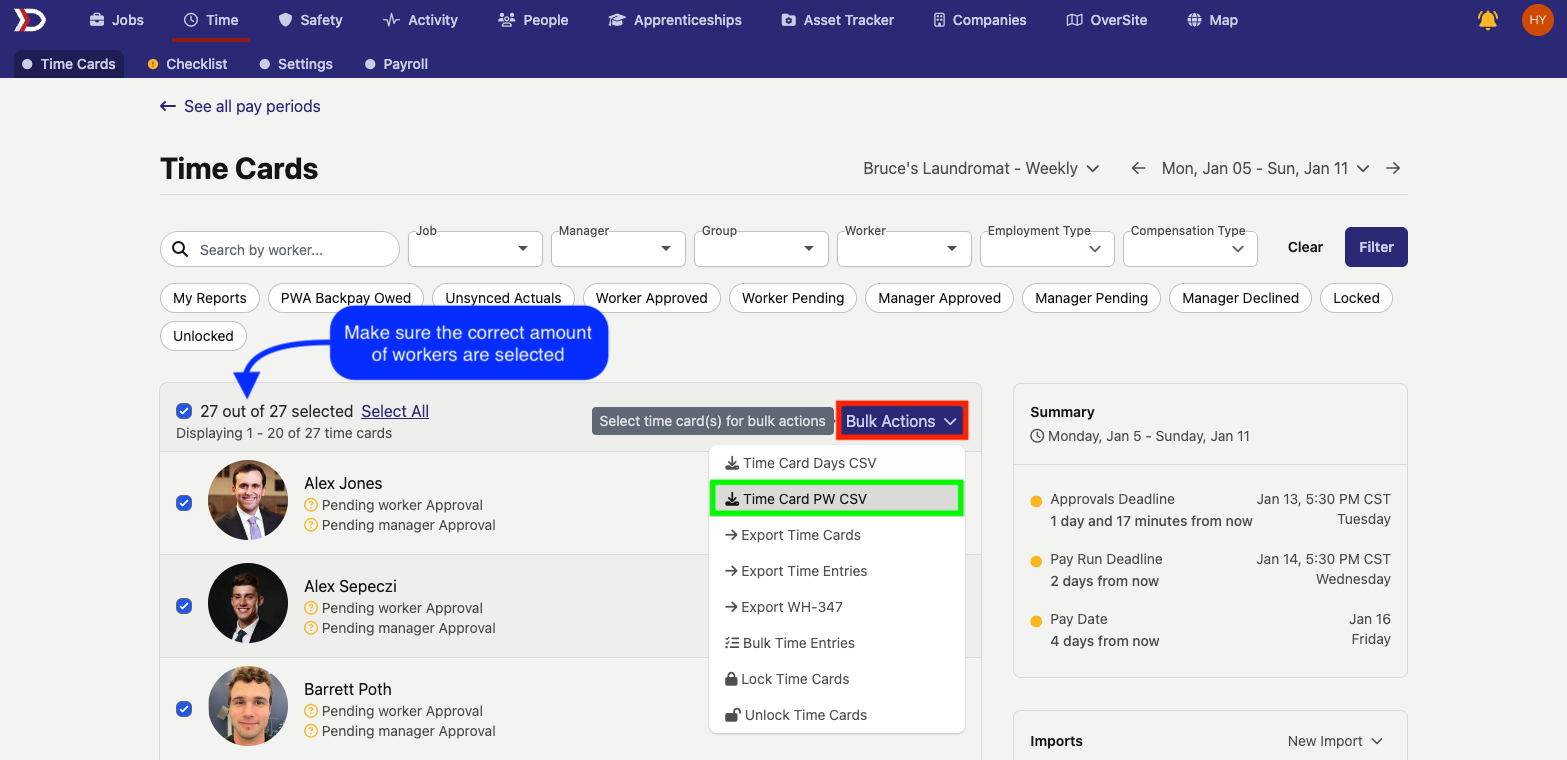Click the Select All link

[395, 411]
